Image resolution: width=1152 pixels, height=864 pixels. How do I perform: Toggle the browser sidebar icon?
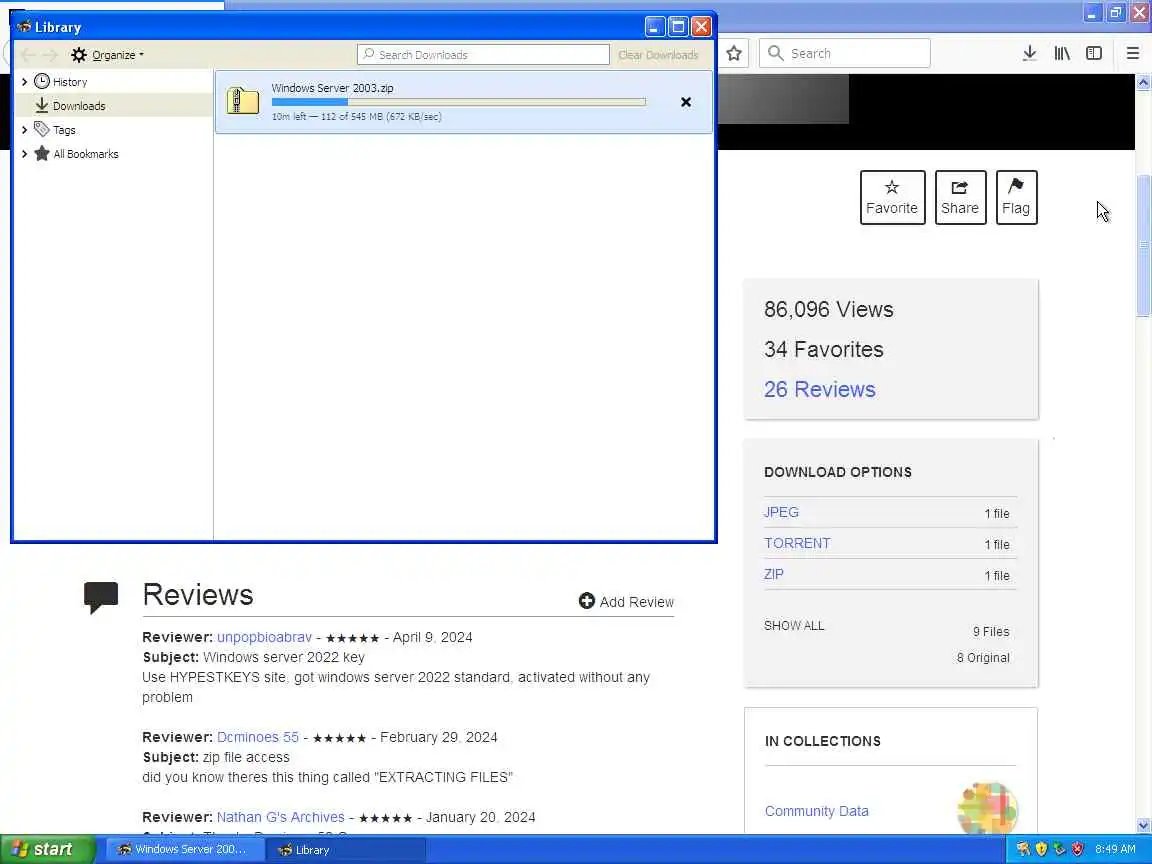click(1094, 53)
